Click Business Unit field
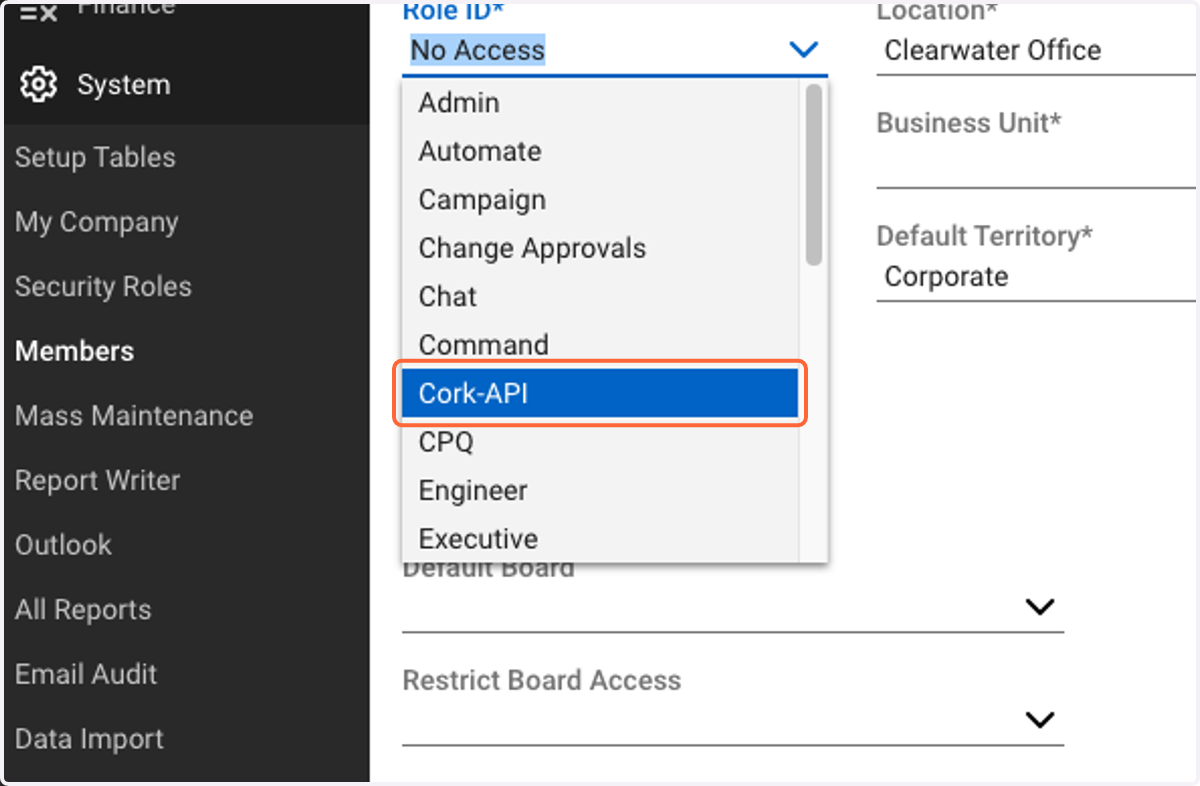Image resolution: width=1200 pixels, height=786 pixels. [1036, 164]
